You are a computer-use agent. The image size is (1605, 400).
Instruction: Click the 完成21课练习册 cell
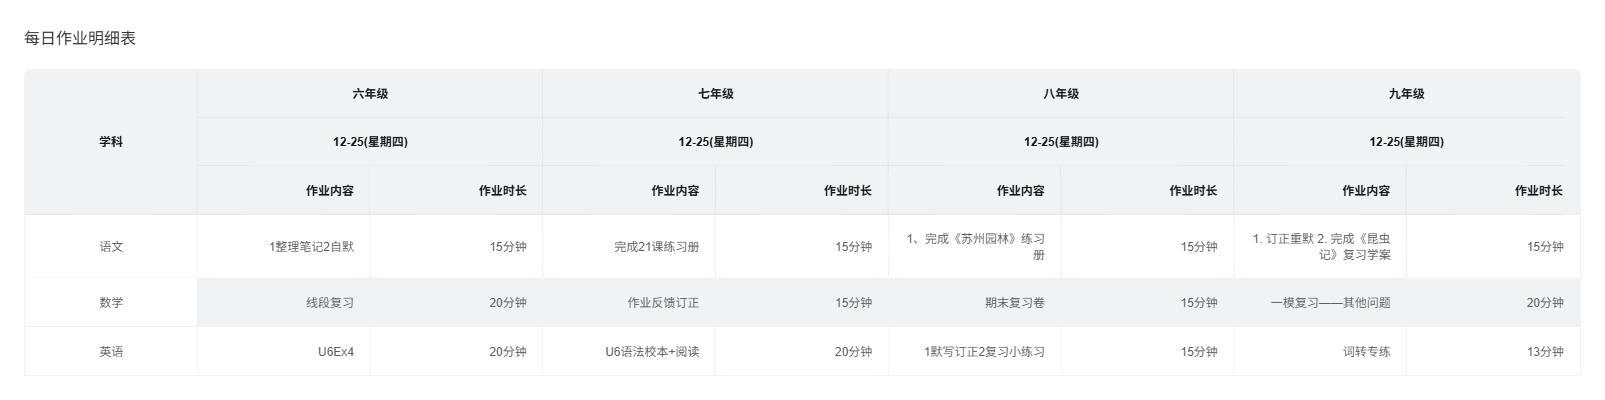(656, 247)
